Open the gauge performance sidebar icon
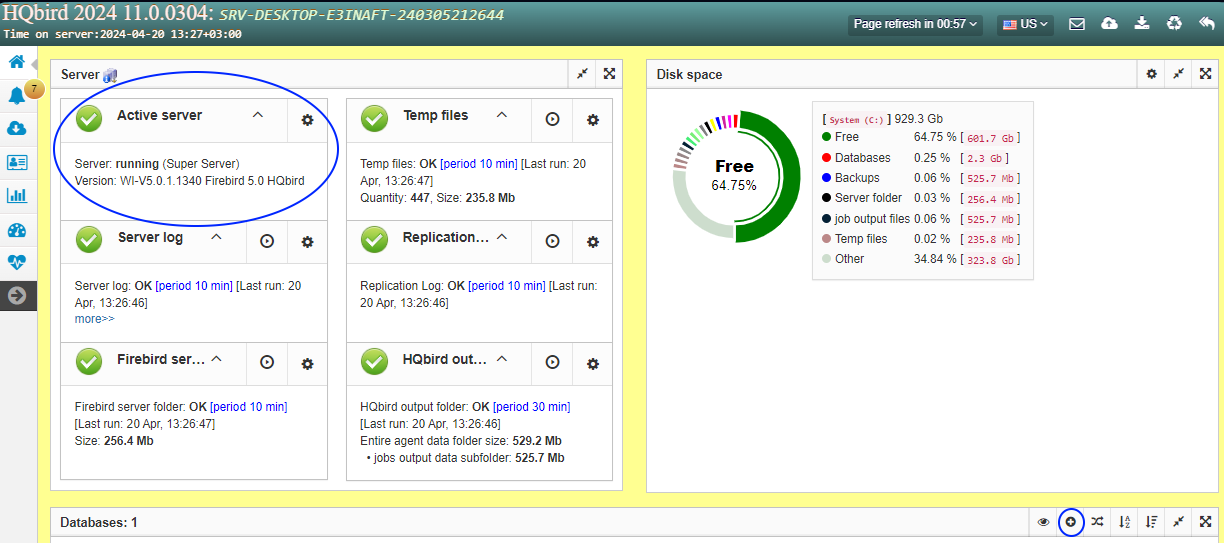The image size is (1224, 543). click(17, 229)
